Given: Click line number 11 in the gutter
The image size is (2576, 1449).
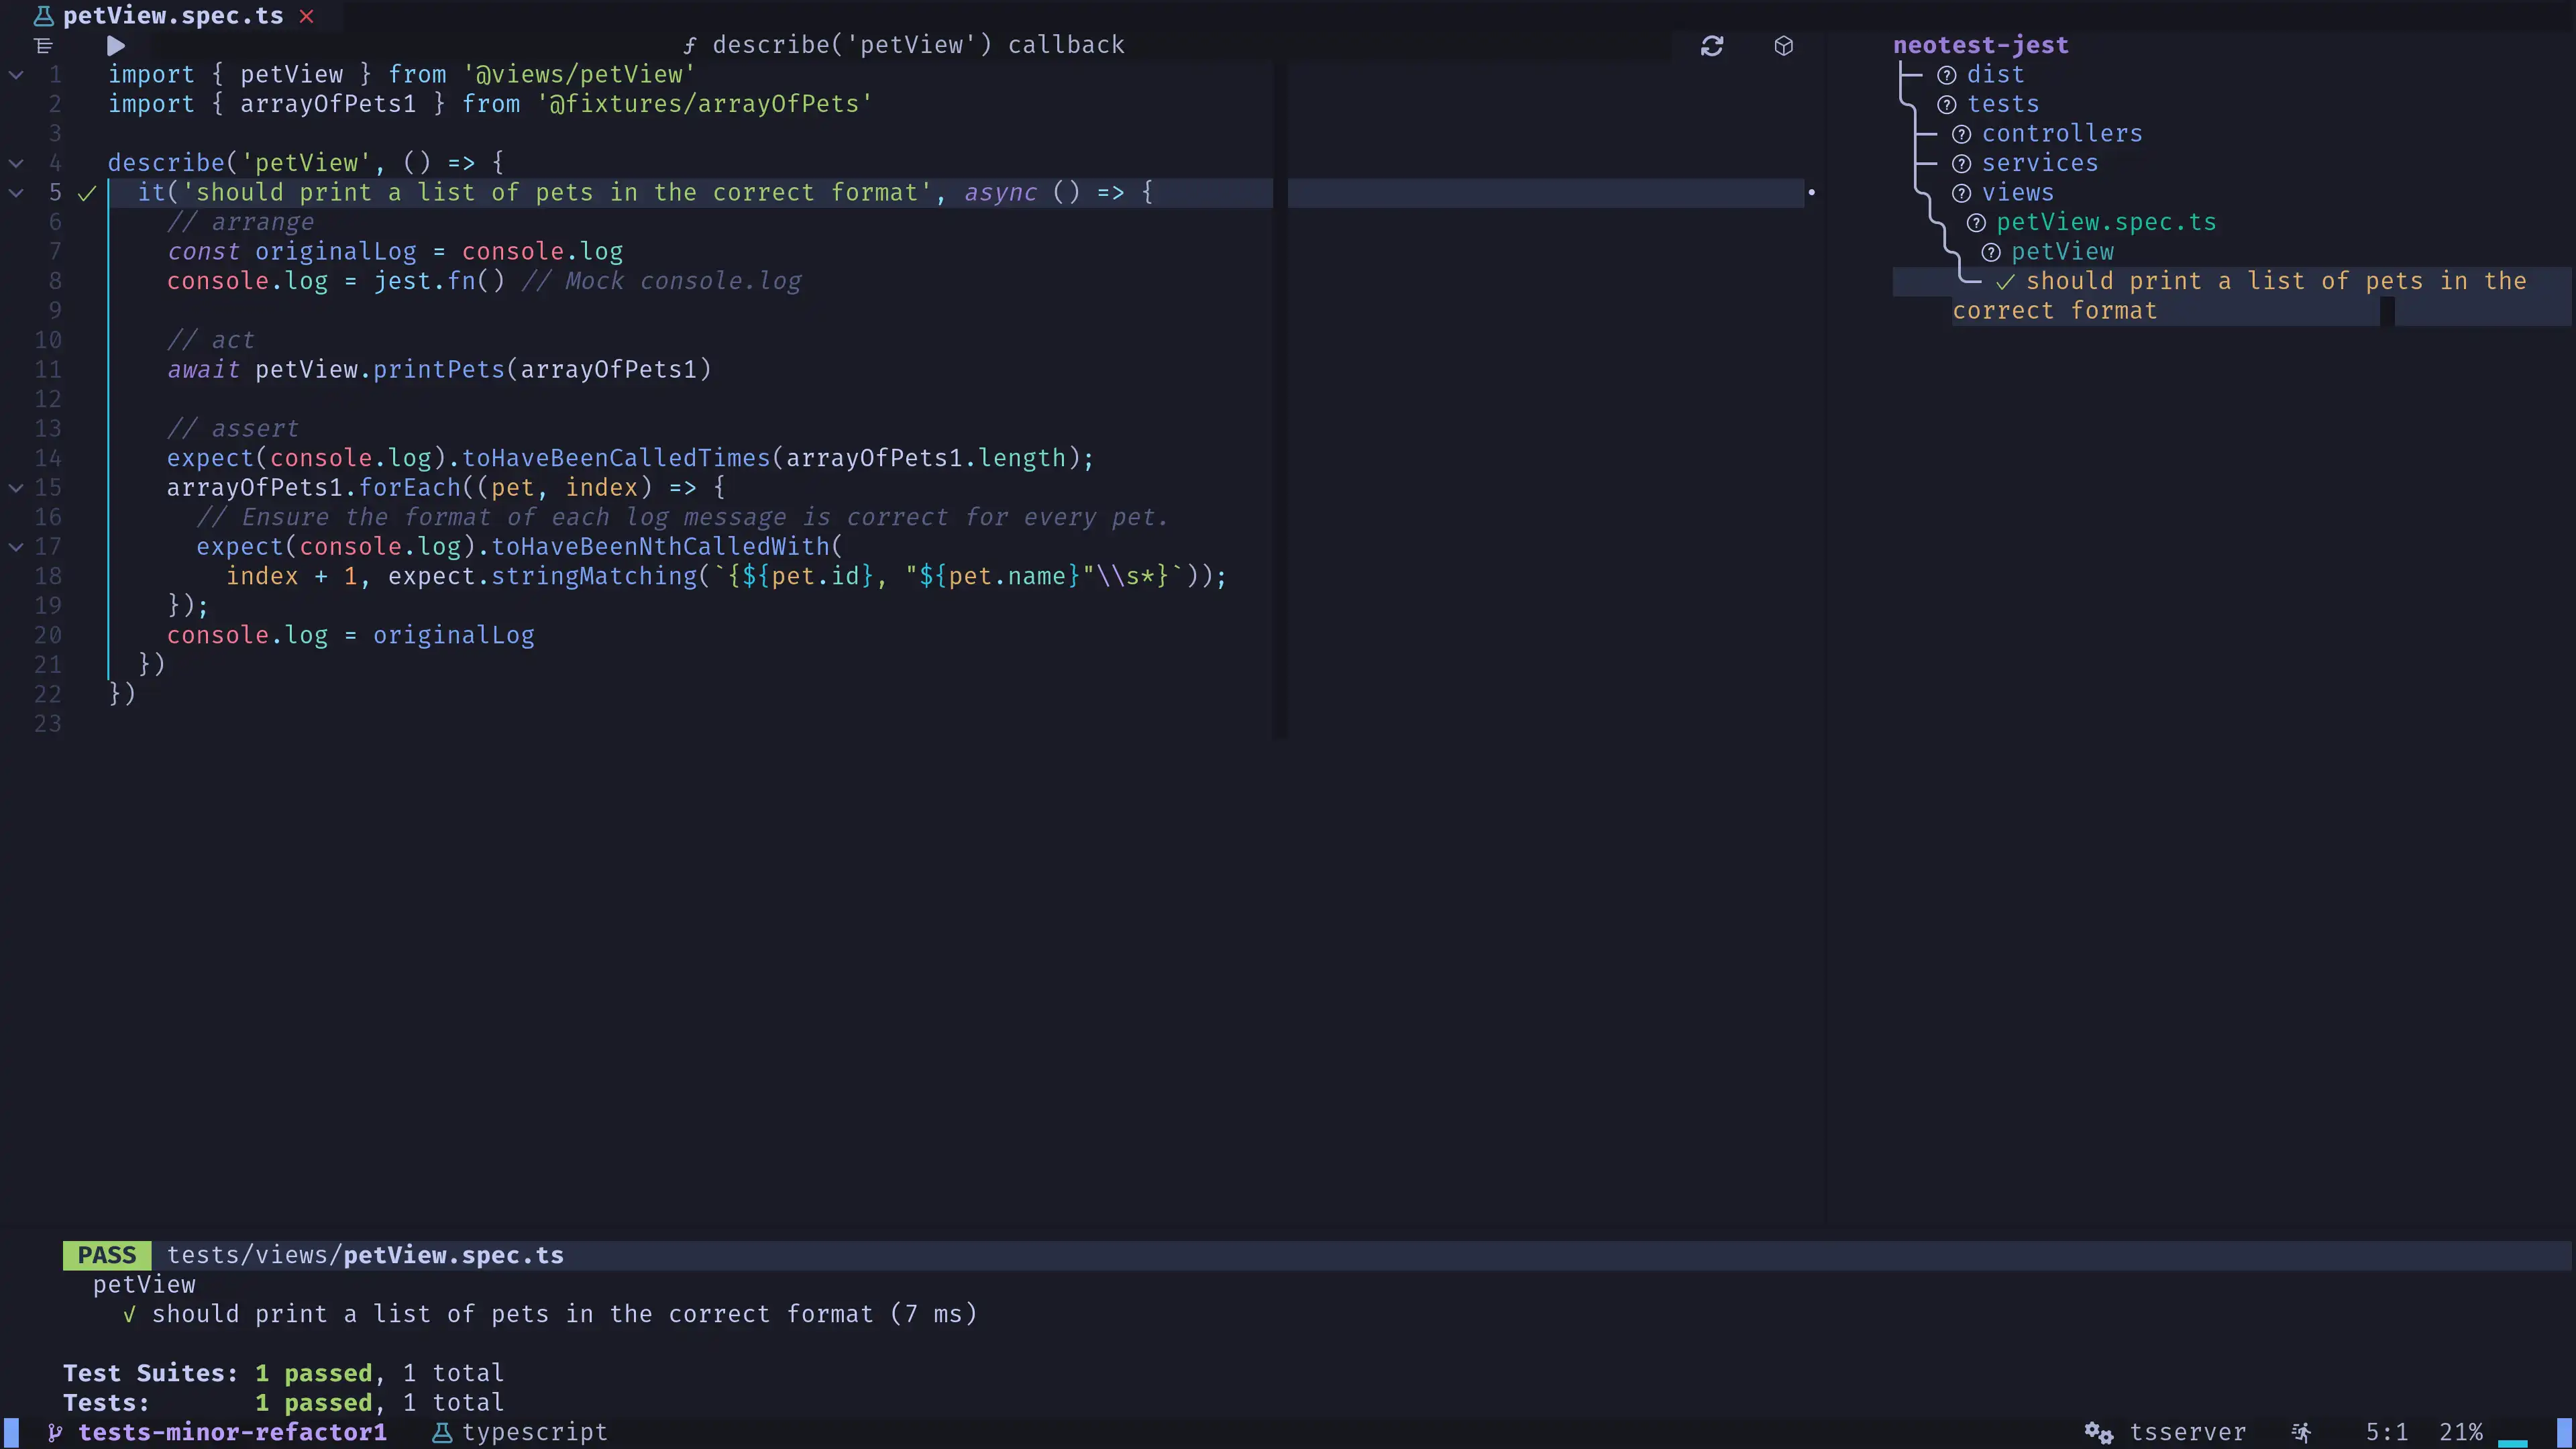Looking at the screenshot, I should click(48, 370).
